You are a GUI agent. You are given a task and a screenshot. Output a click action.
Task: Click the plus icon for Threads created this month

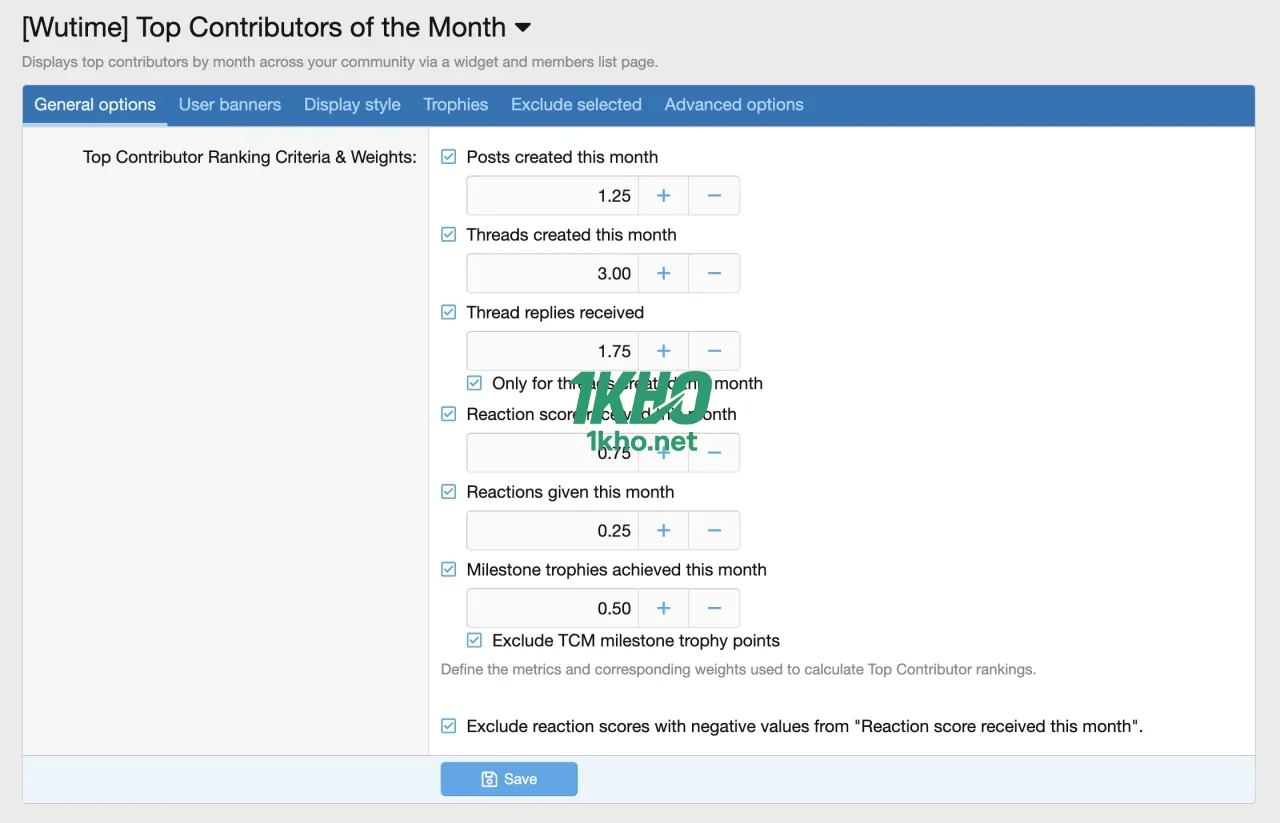(x=663, y=273)
